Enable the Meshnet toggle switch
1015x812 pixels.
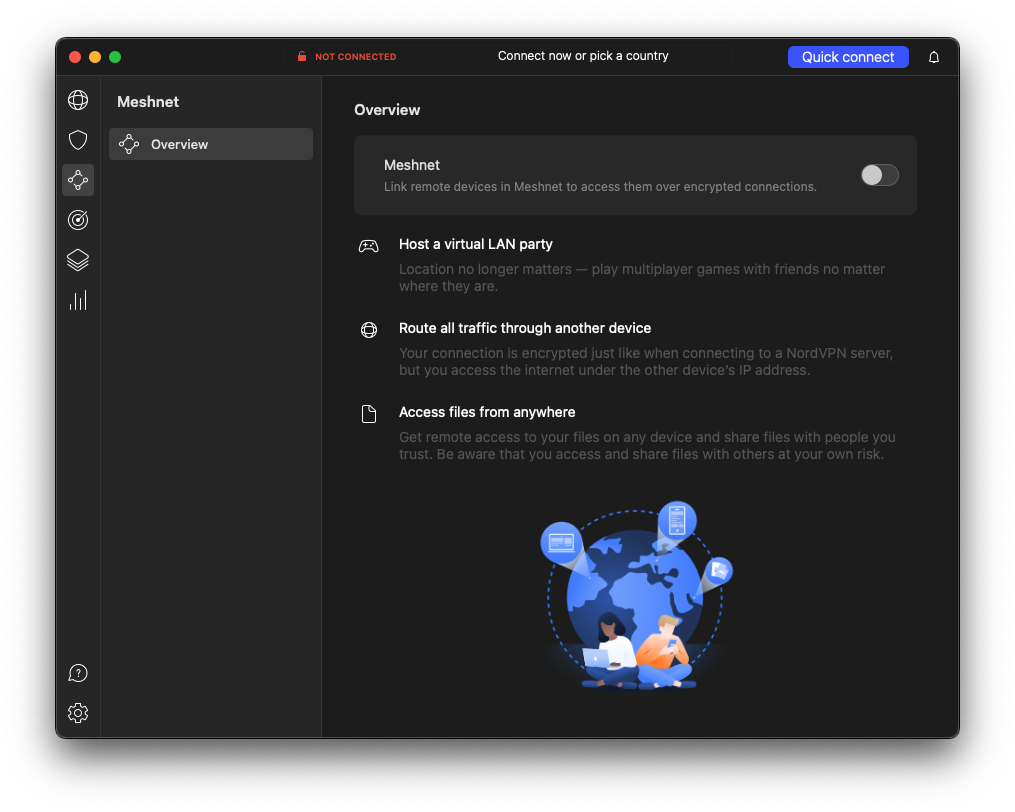coord(880,175)
